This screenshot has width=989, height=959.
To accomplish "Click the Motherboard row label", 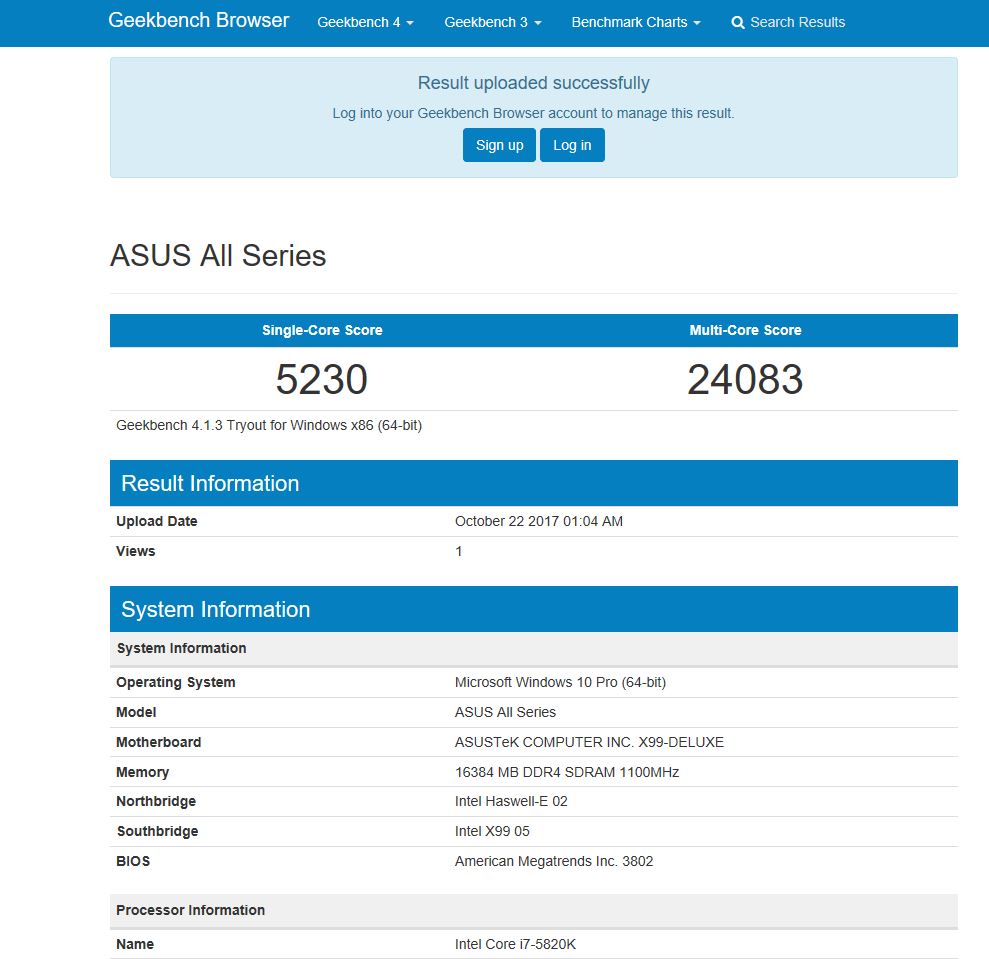I will pyautogui.click(x=158, y=742).
